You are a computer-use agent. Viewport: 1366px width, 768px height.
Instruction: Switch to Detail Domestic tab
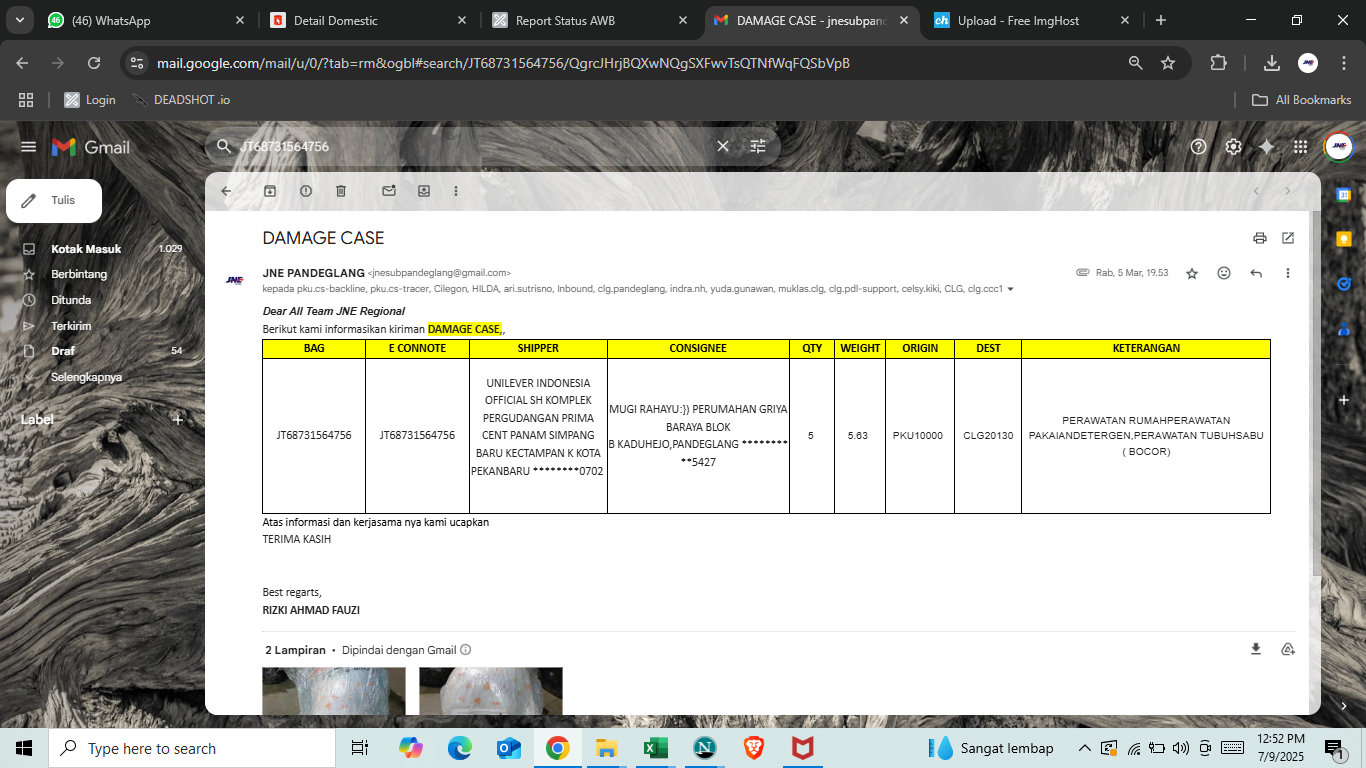pos(369,20)
